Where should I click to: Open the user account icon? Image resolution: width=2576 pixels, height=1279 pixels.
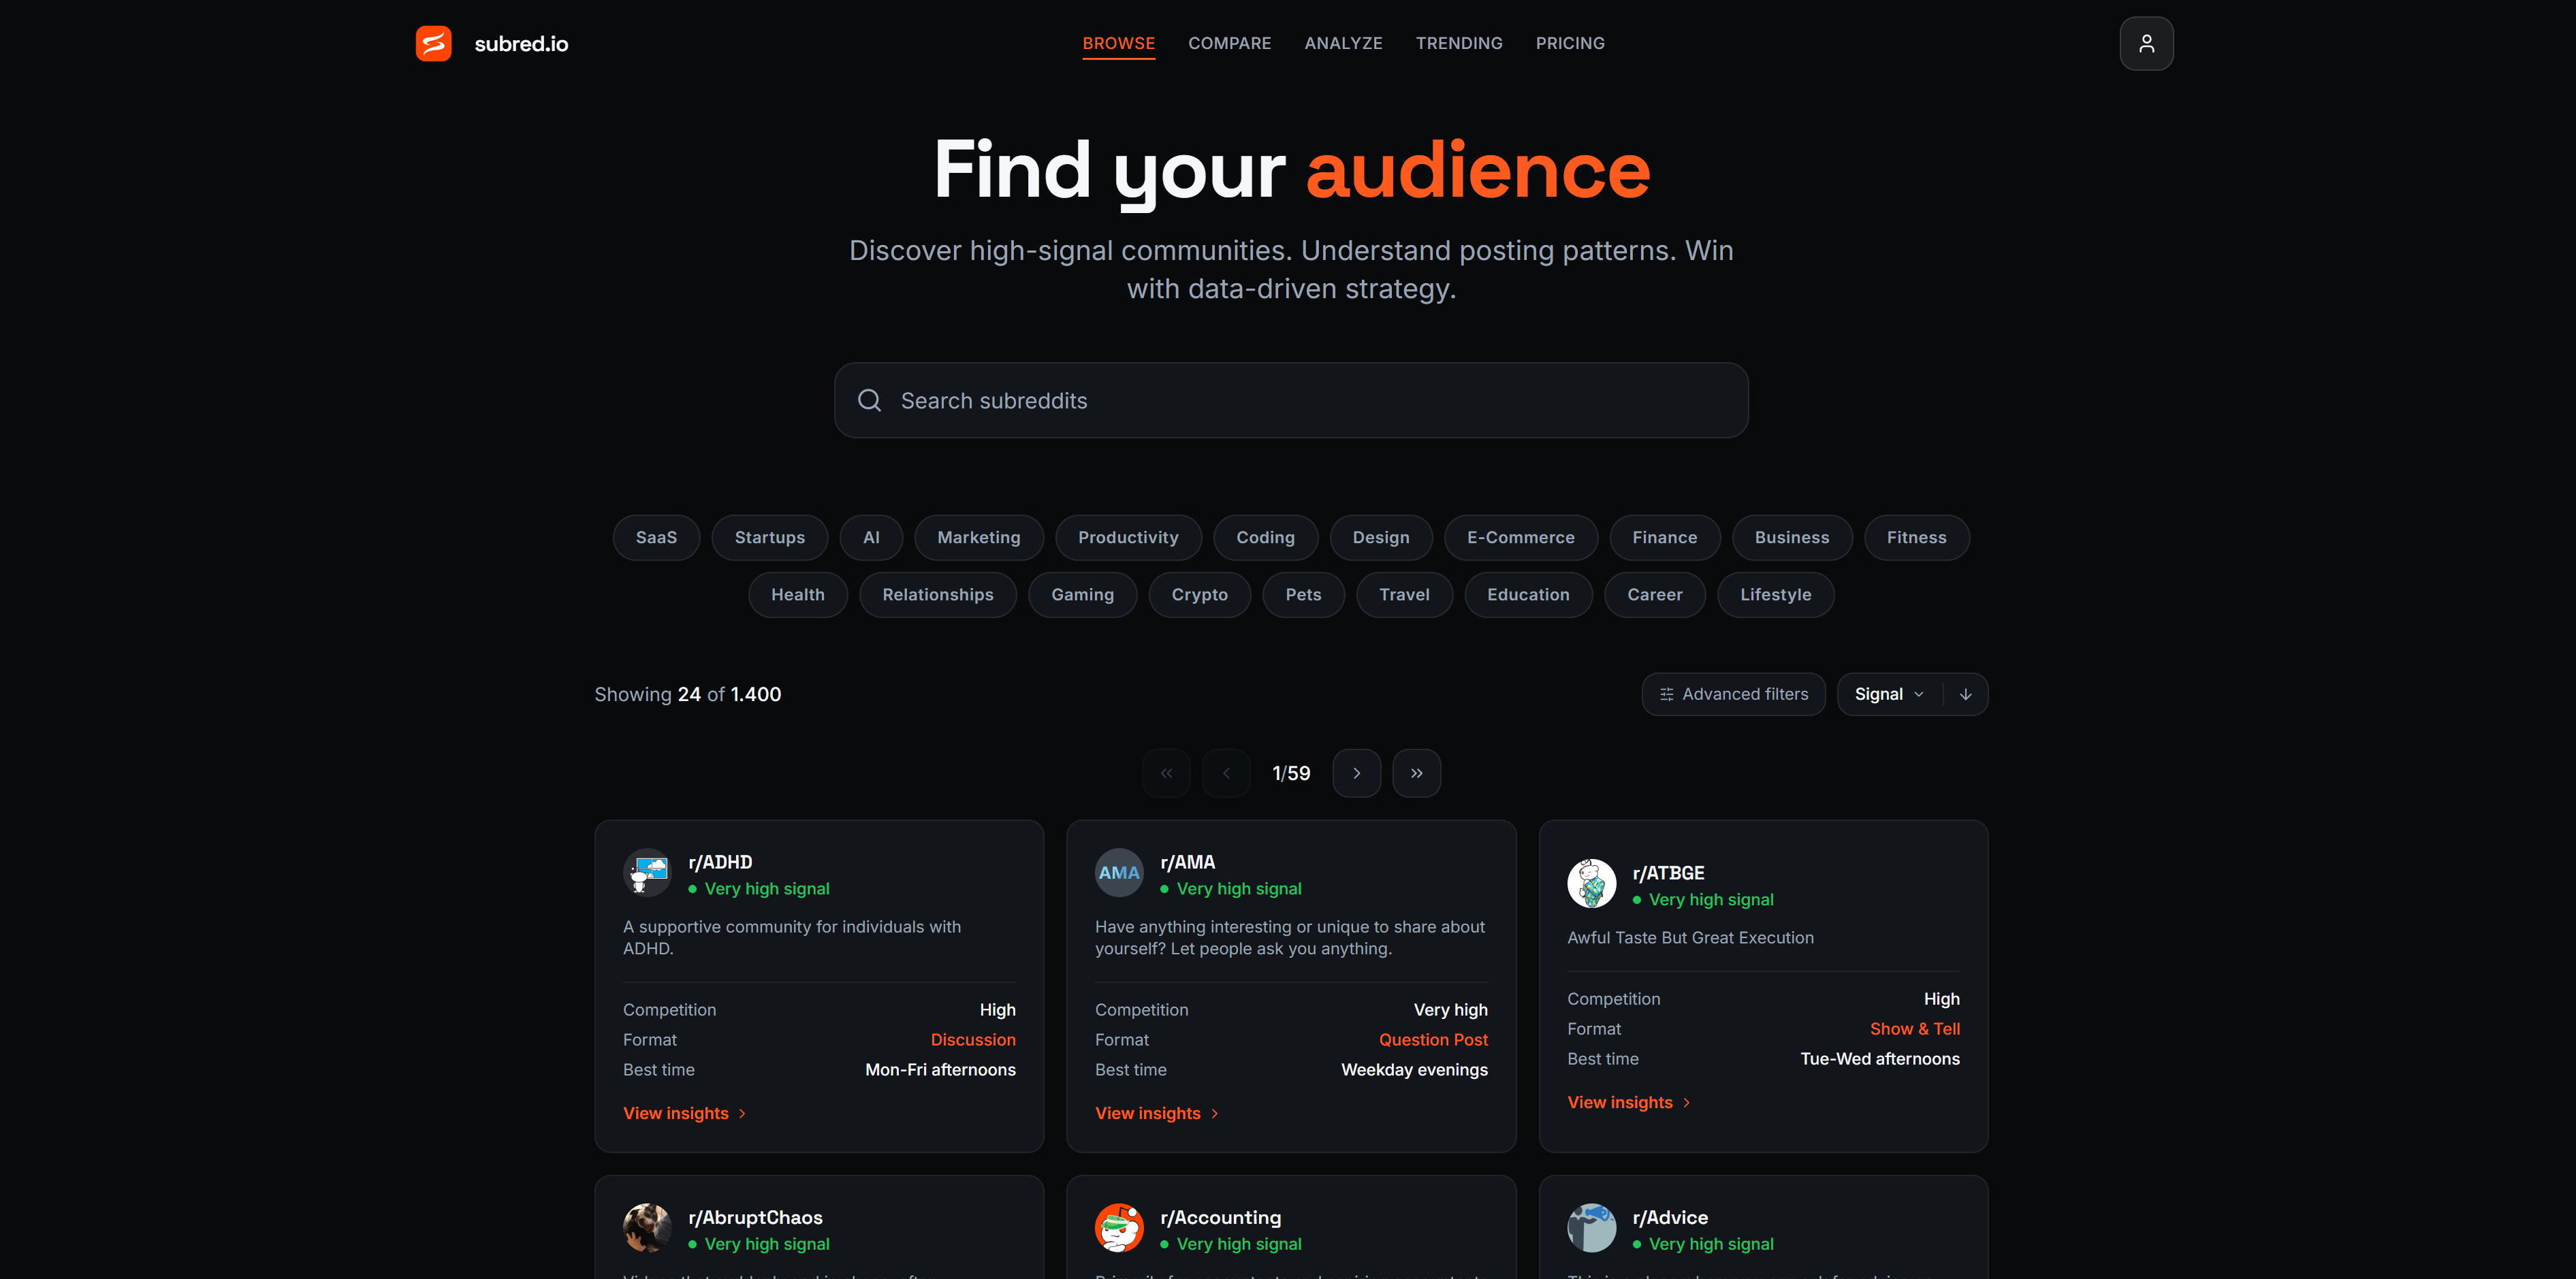click(x=2146, y=43)
